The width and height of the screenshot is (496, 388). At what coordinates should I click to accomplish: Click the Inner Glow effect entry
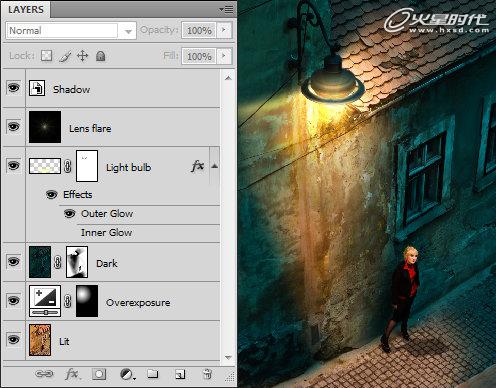pyautogui.click(x=106, y=232)
